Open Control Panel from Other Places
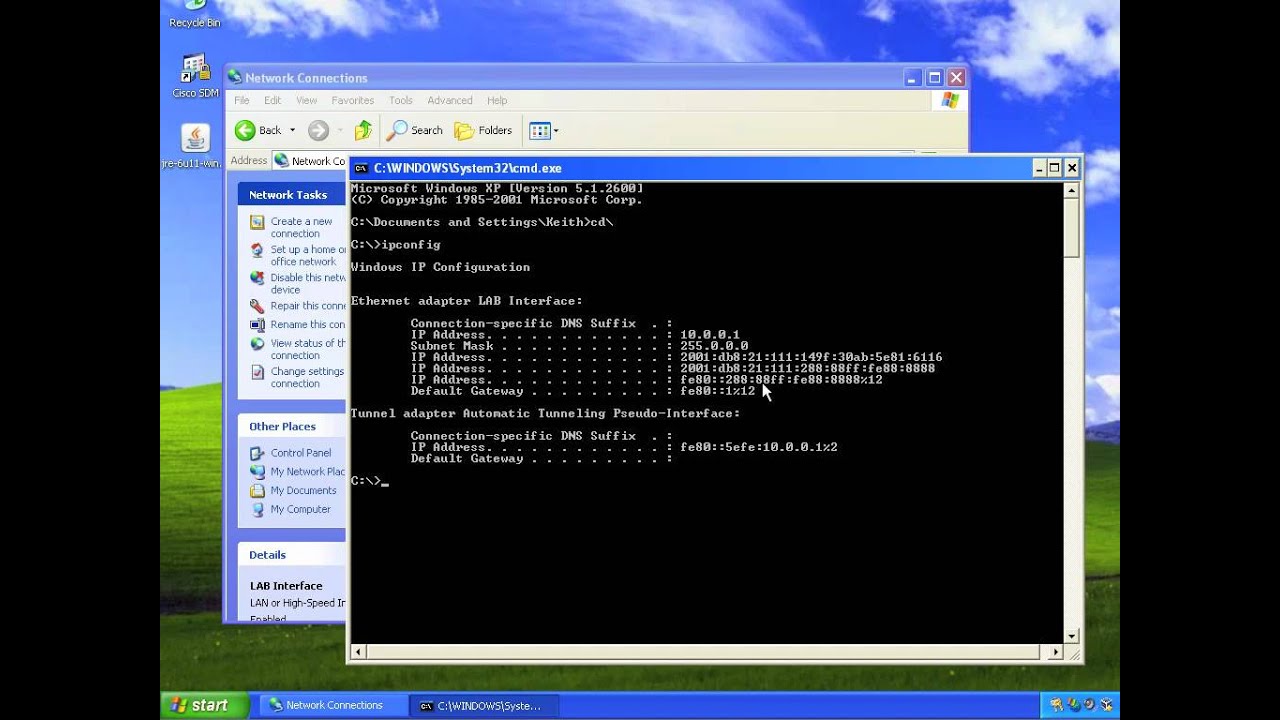 coord(300,453)
